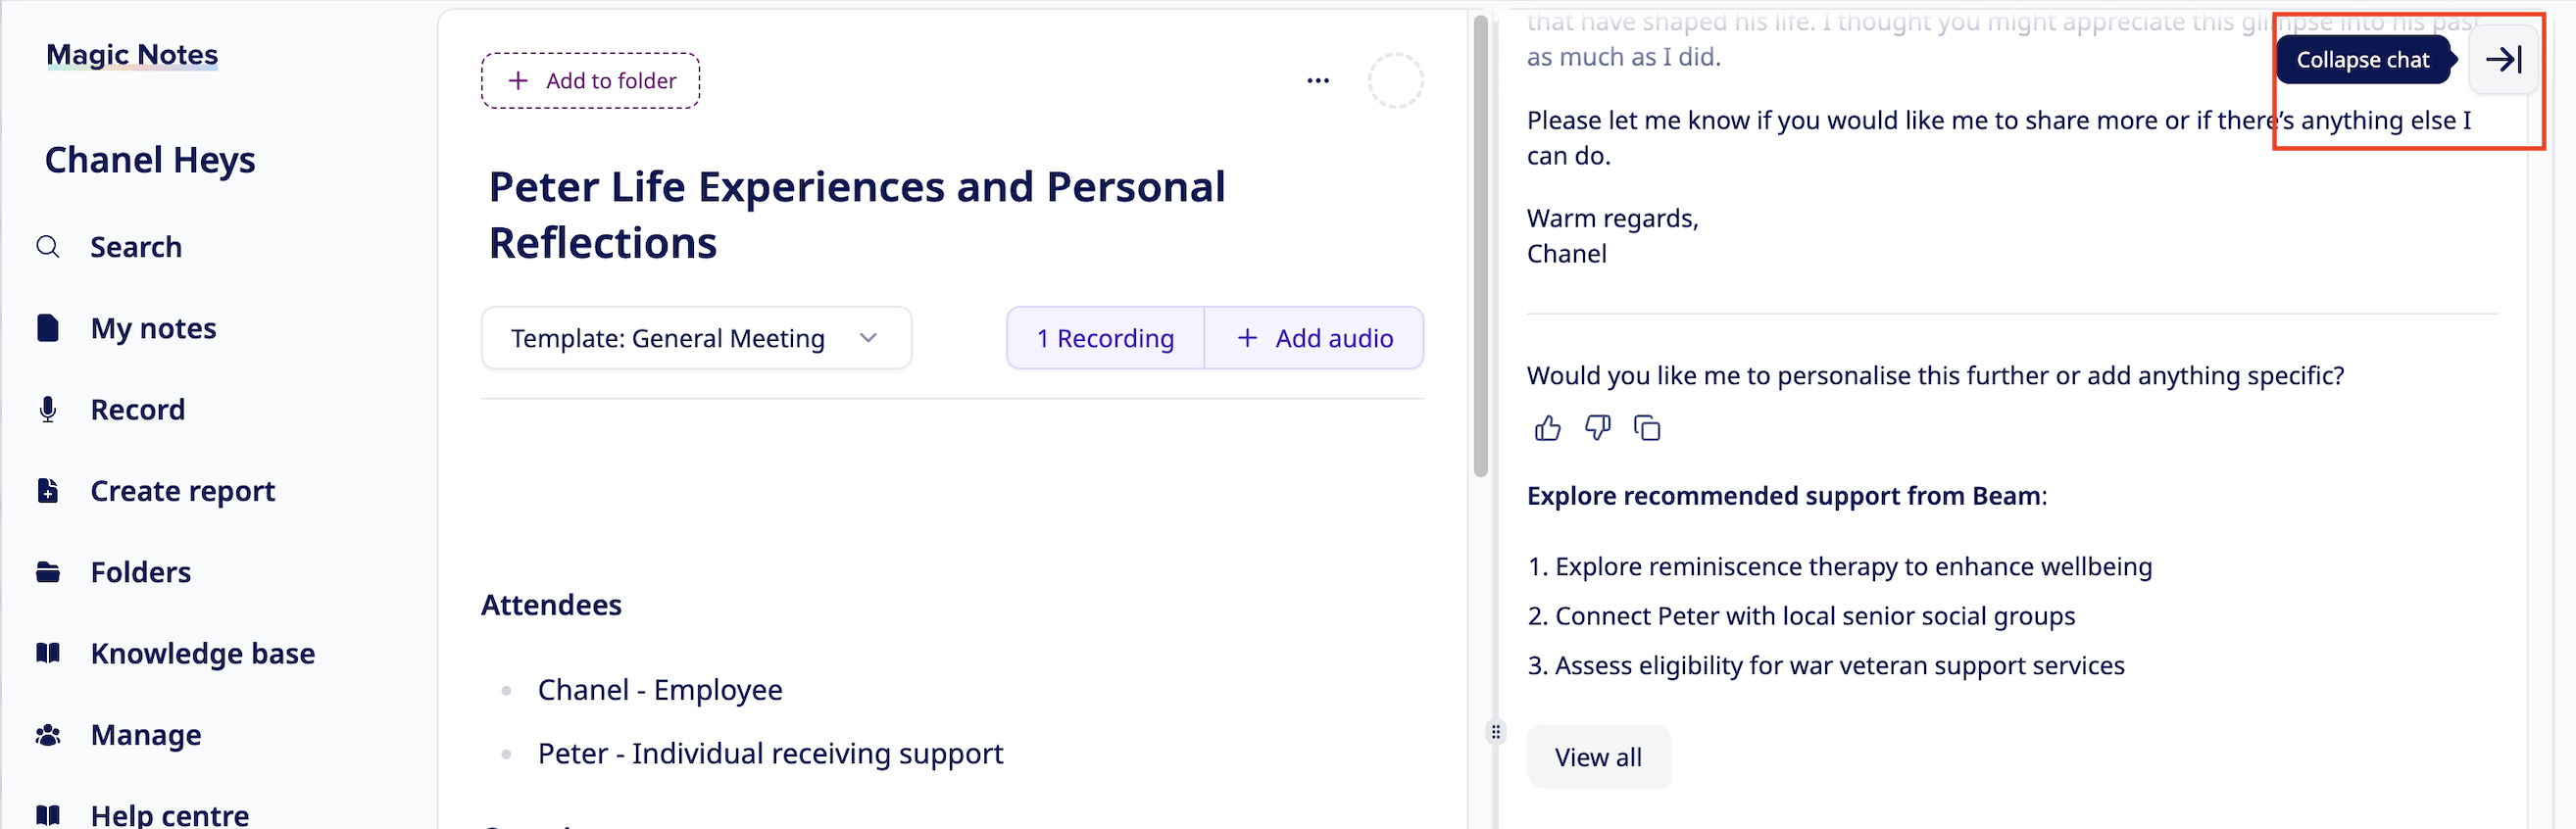Open My notes from the sidebar
Viewport: 2576px width, 829px height.
[x=153, y=328]
